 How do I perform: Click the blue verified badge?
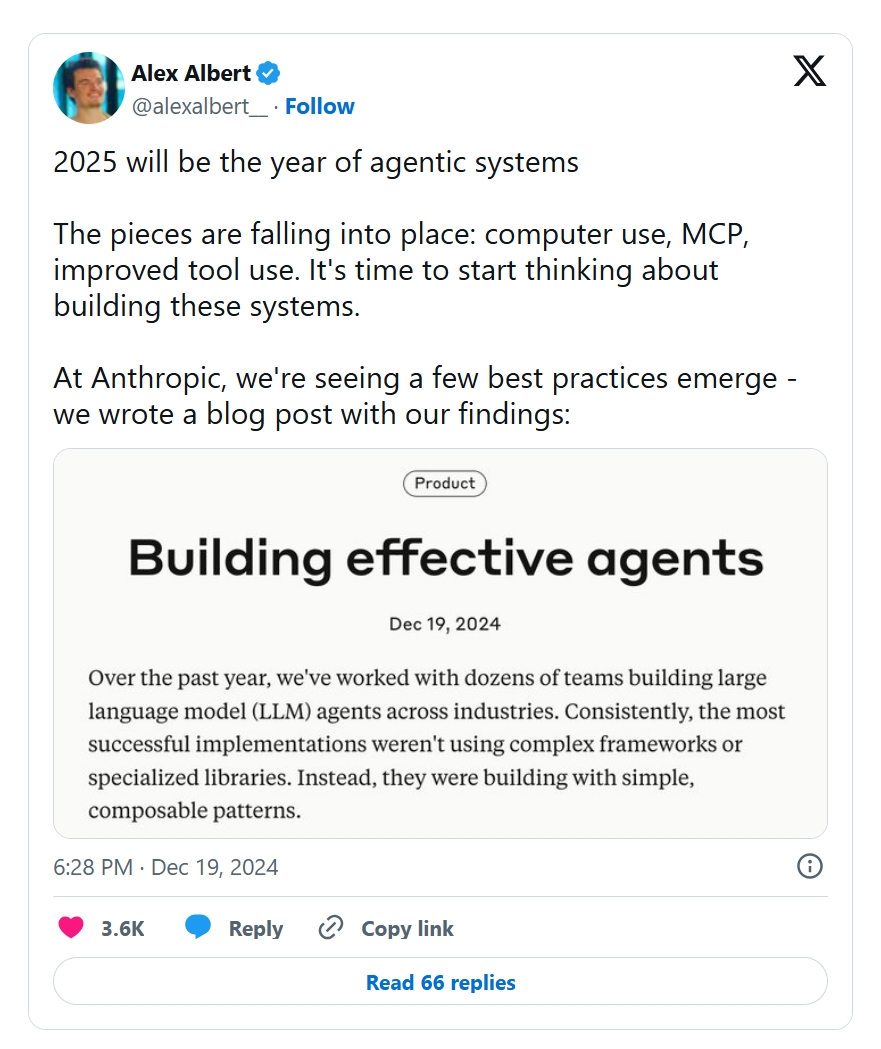click(x=269, y=73)
